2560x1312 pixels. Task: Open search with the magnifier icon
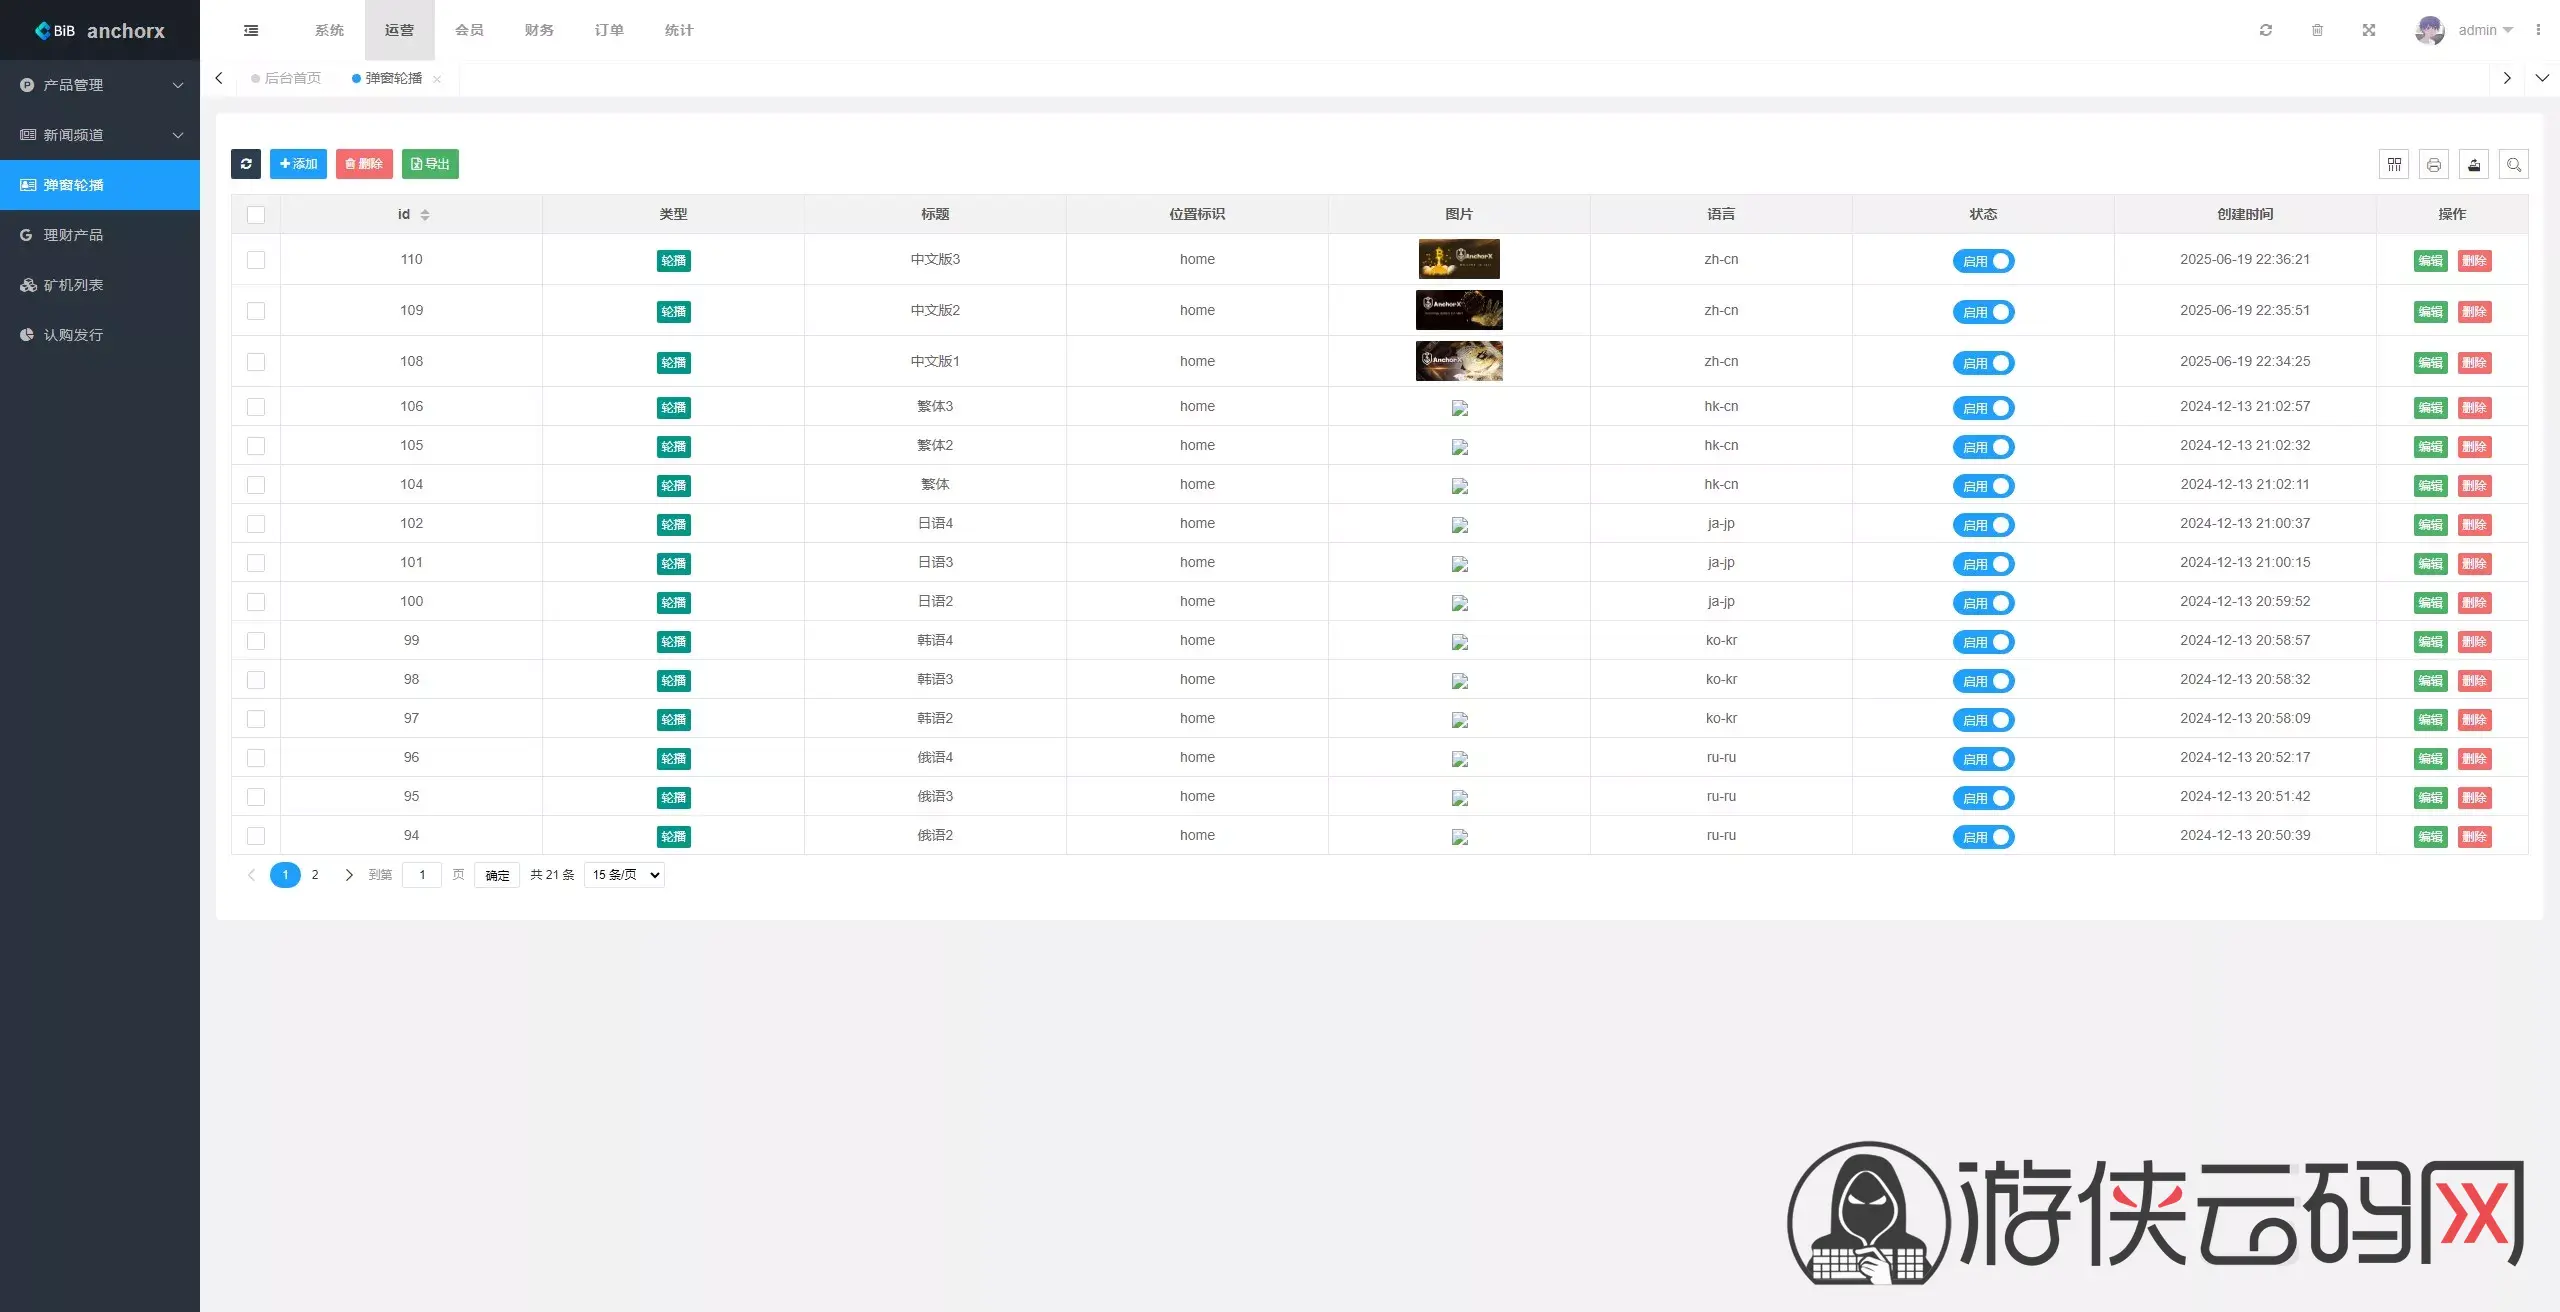point(2514,164)
